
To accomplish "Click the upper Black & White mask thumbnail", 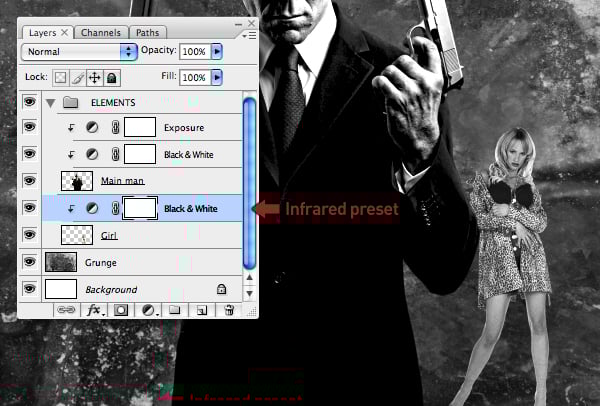I will pyautogui.click(x=140, y=154).
